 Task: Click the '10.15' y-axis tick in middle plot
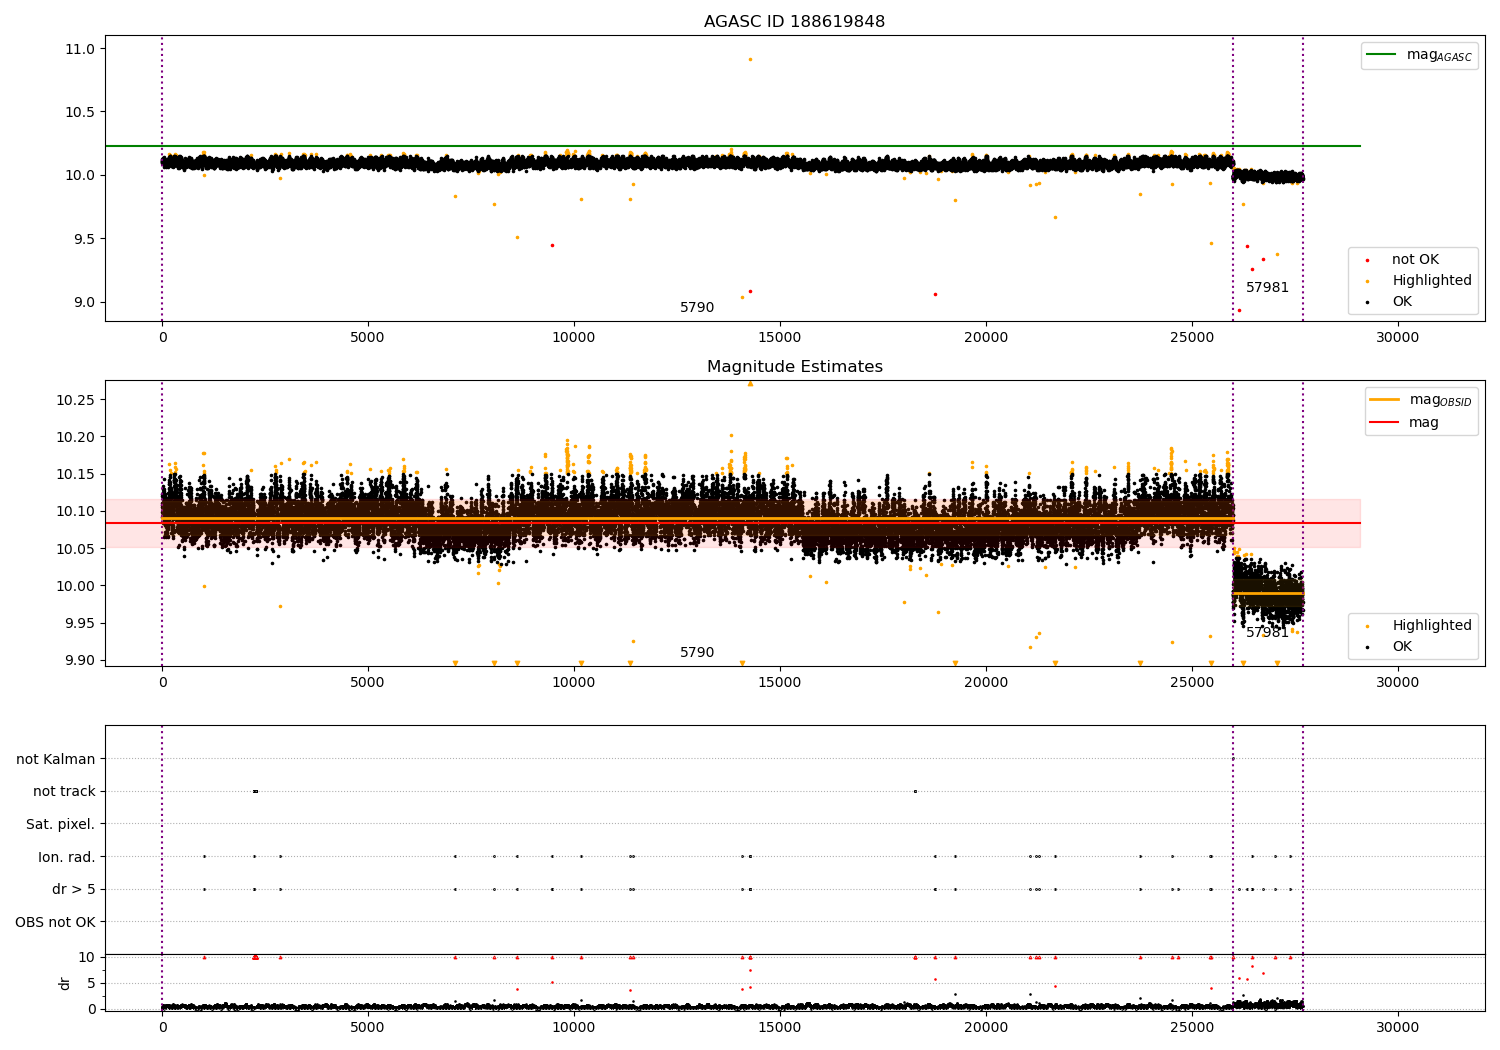(x=75, y=474)
